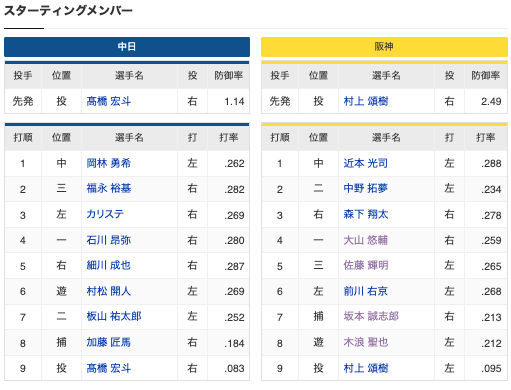Click batting average .287 for 細川
511x390 pixels.
tap(234, 266)
